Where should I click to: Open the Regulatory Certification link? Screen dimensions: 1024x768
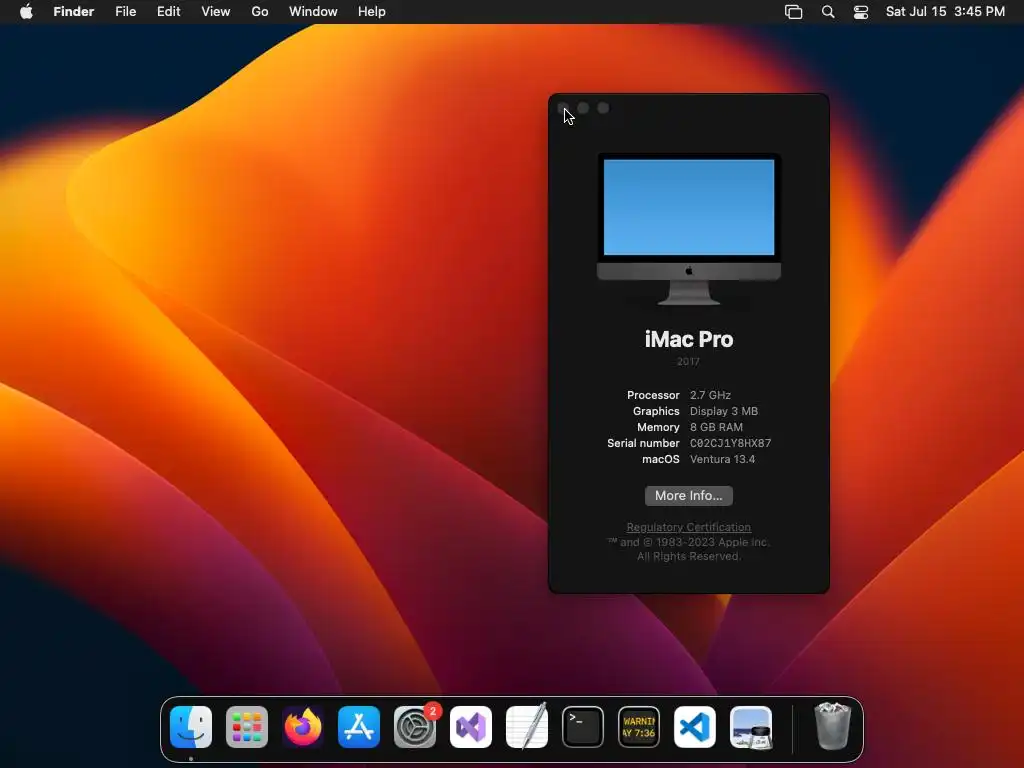point(689,527)
